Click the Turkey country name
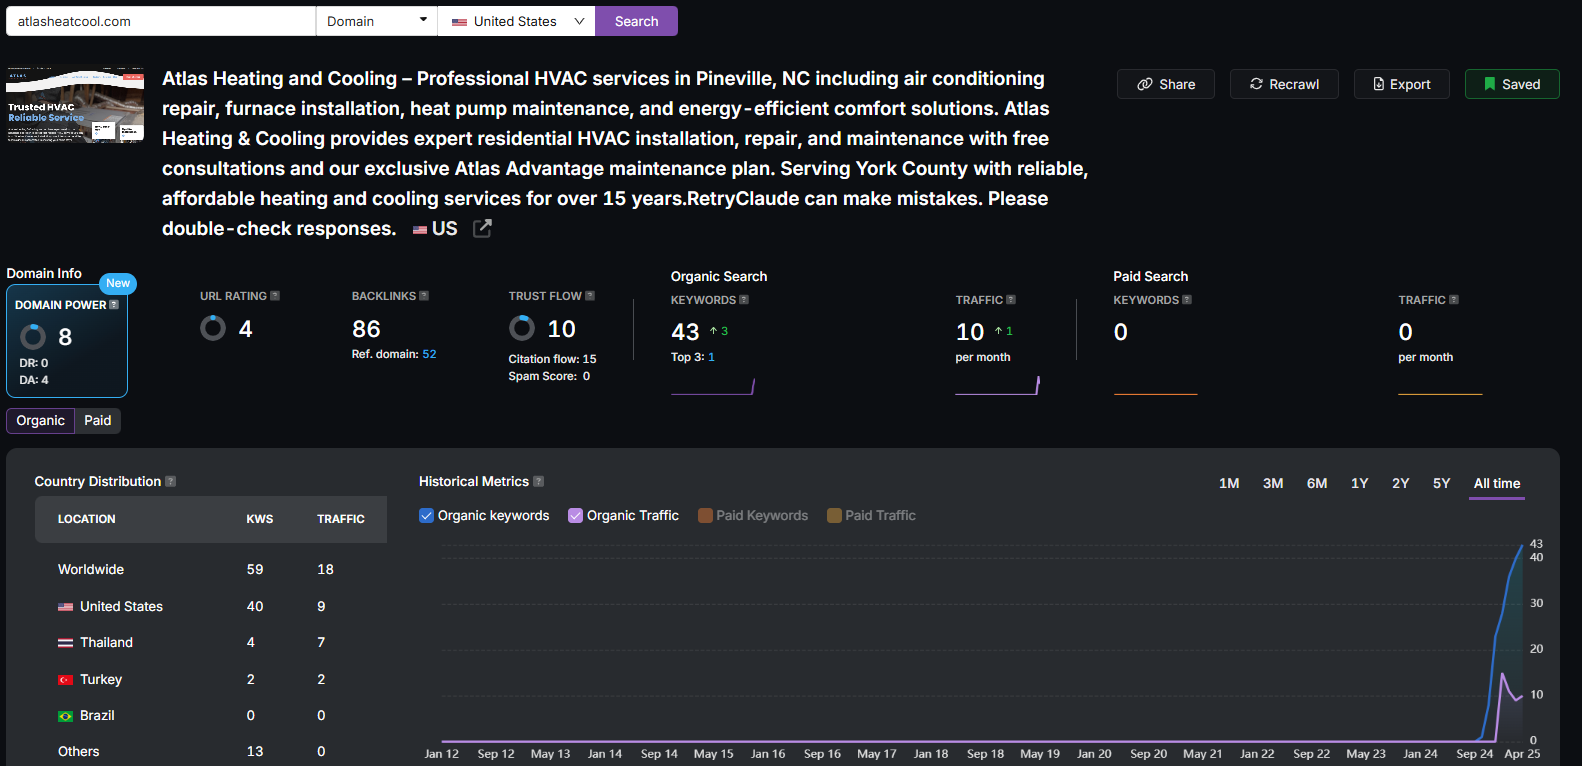The height and width of the screenshot is (766, 1582). click(x=101, y=679)
